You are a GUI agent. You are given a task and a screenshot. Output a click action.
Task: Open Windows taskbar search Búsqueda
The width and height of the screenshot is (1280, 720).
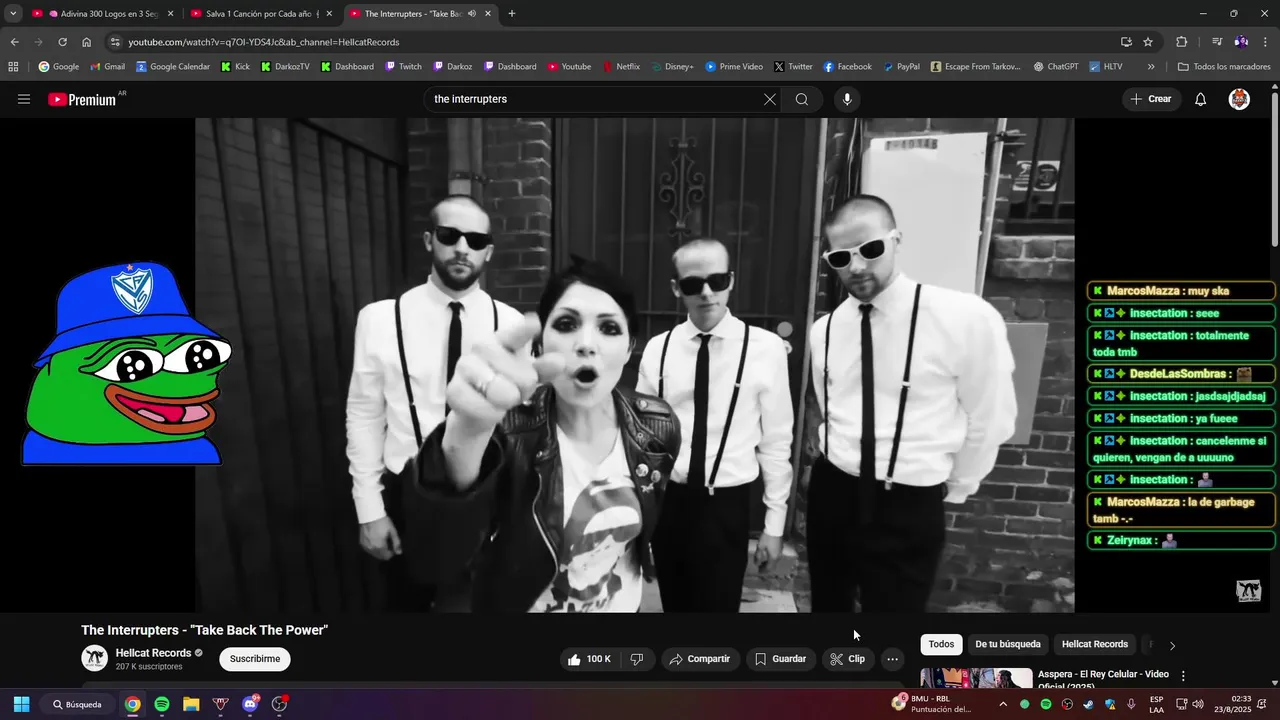coord(77,704)
